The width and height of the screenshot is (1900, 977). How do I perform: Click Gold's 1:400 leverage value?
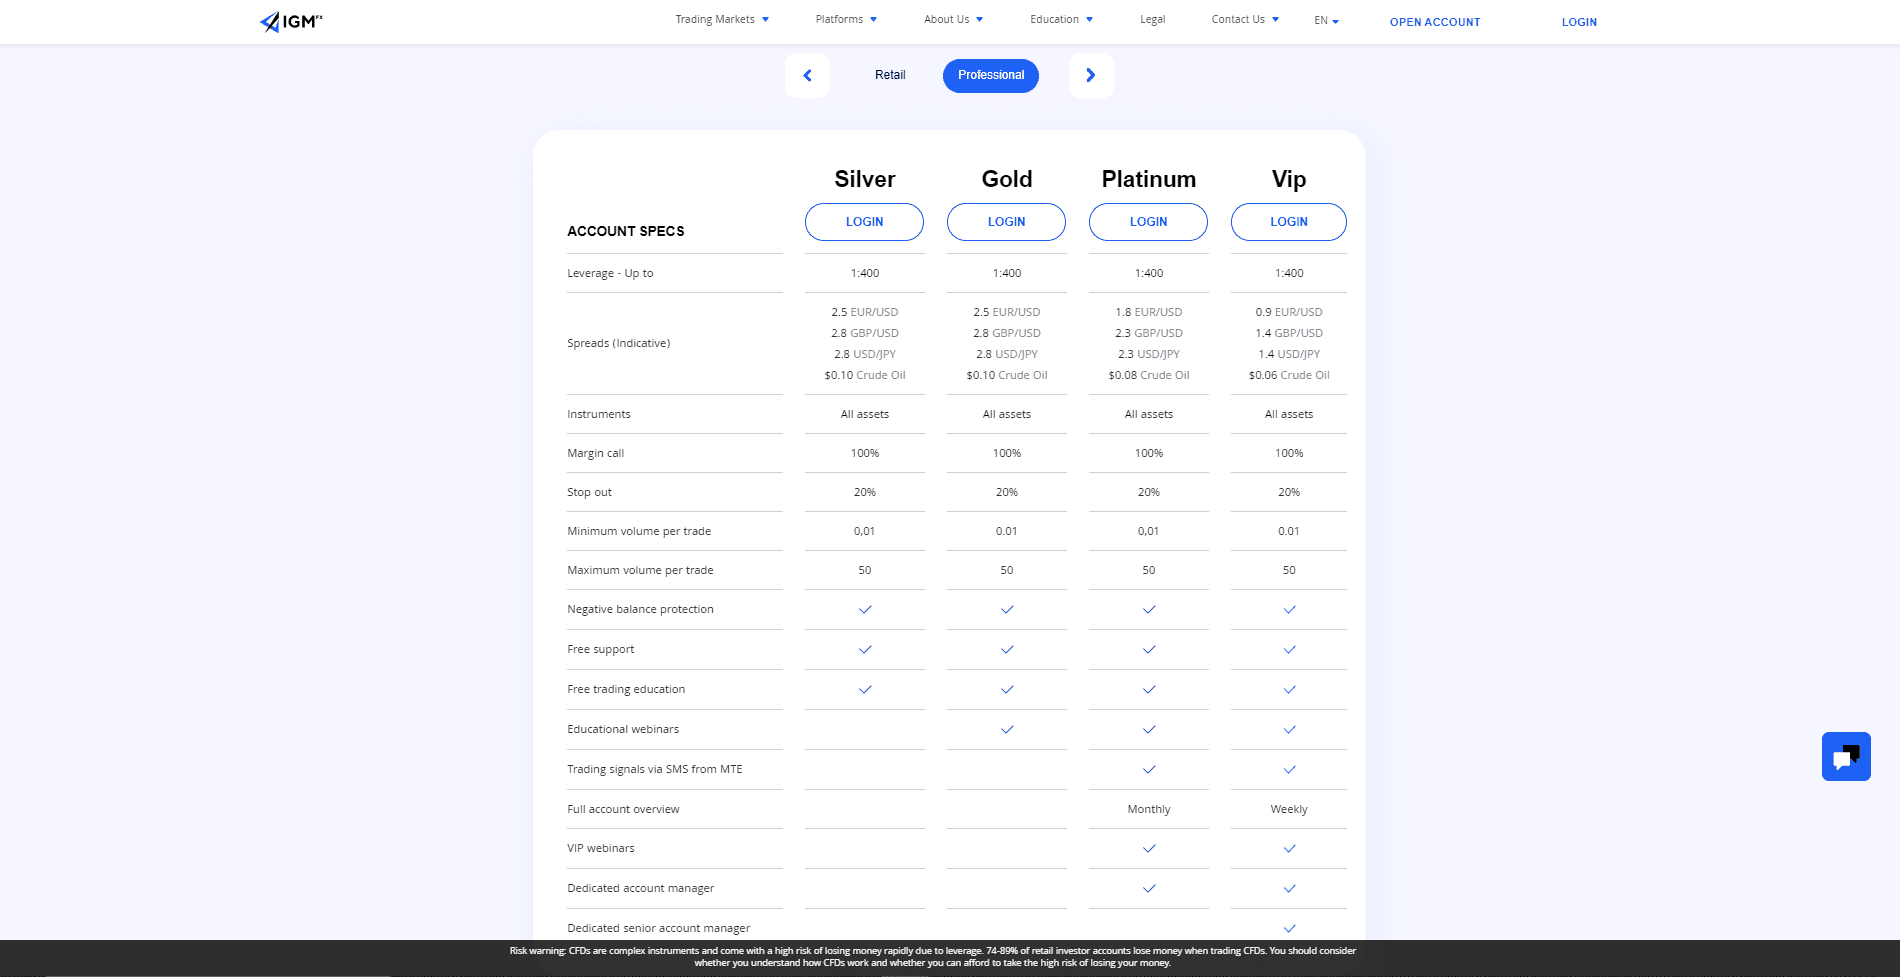pos(1007,273)
